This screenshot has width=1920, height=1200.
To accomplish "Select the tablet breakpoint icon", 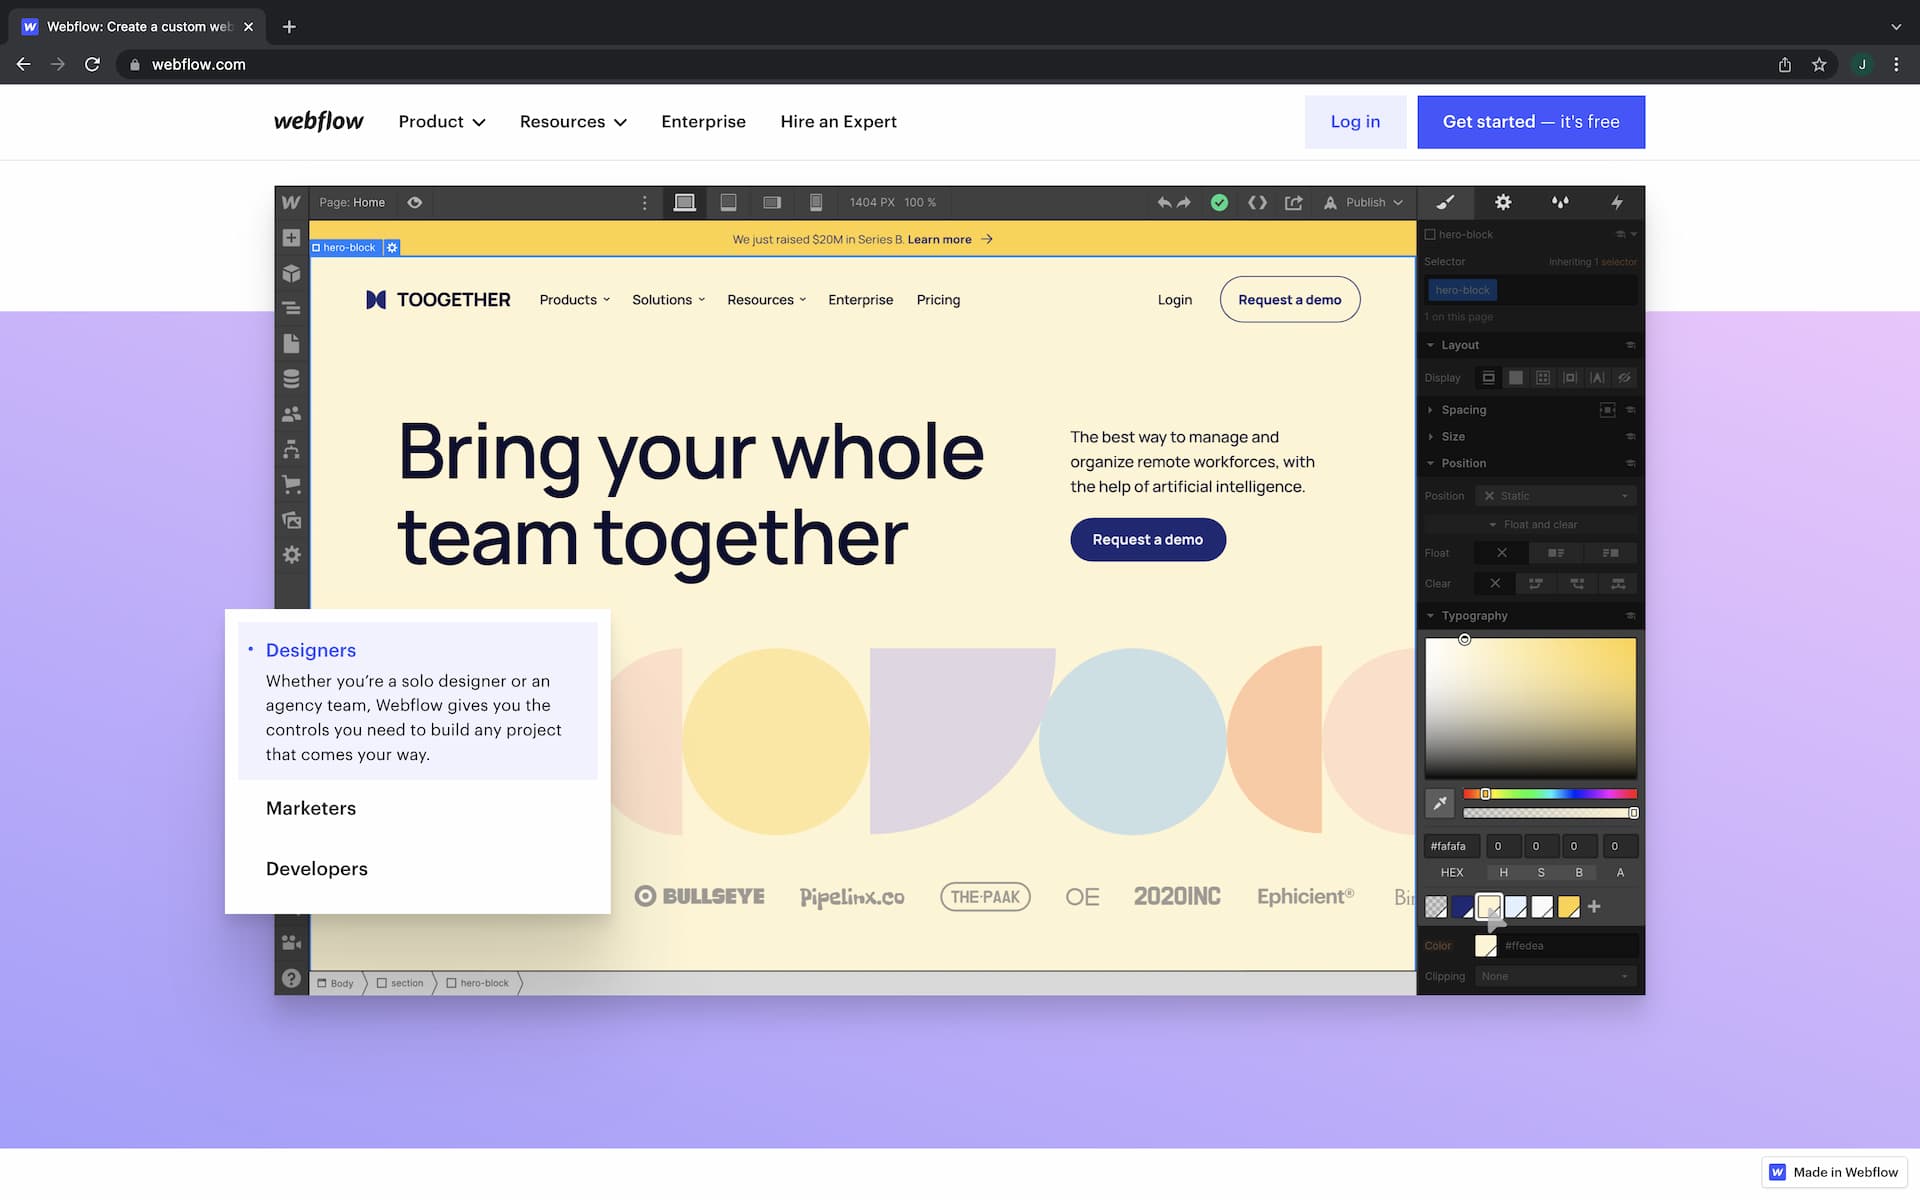I will (x=728, y=202).
